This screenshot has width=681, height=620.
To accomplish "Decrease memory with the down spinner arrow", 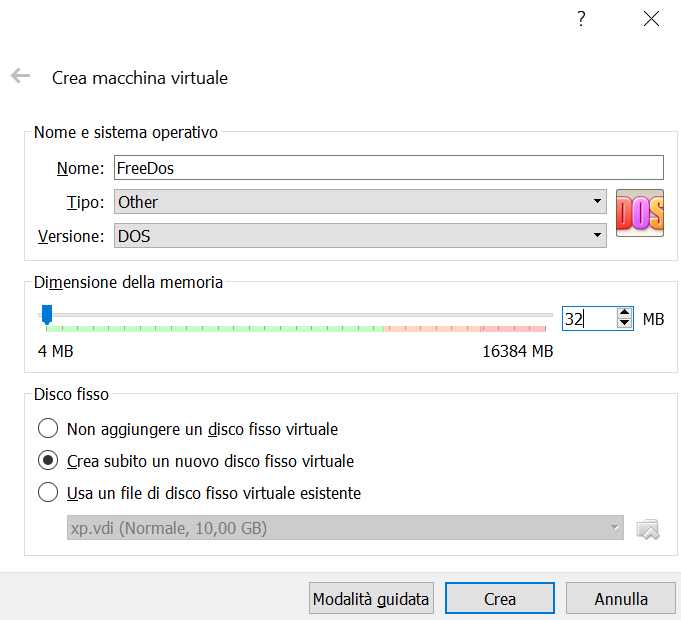I will click(x=625, y=324).
